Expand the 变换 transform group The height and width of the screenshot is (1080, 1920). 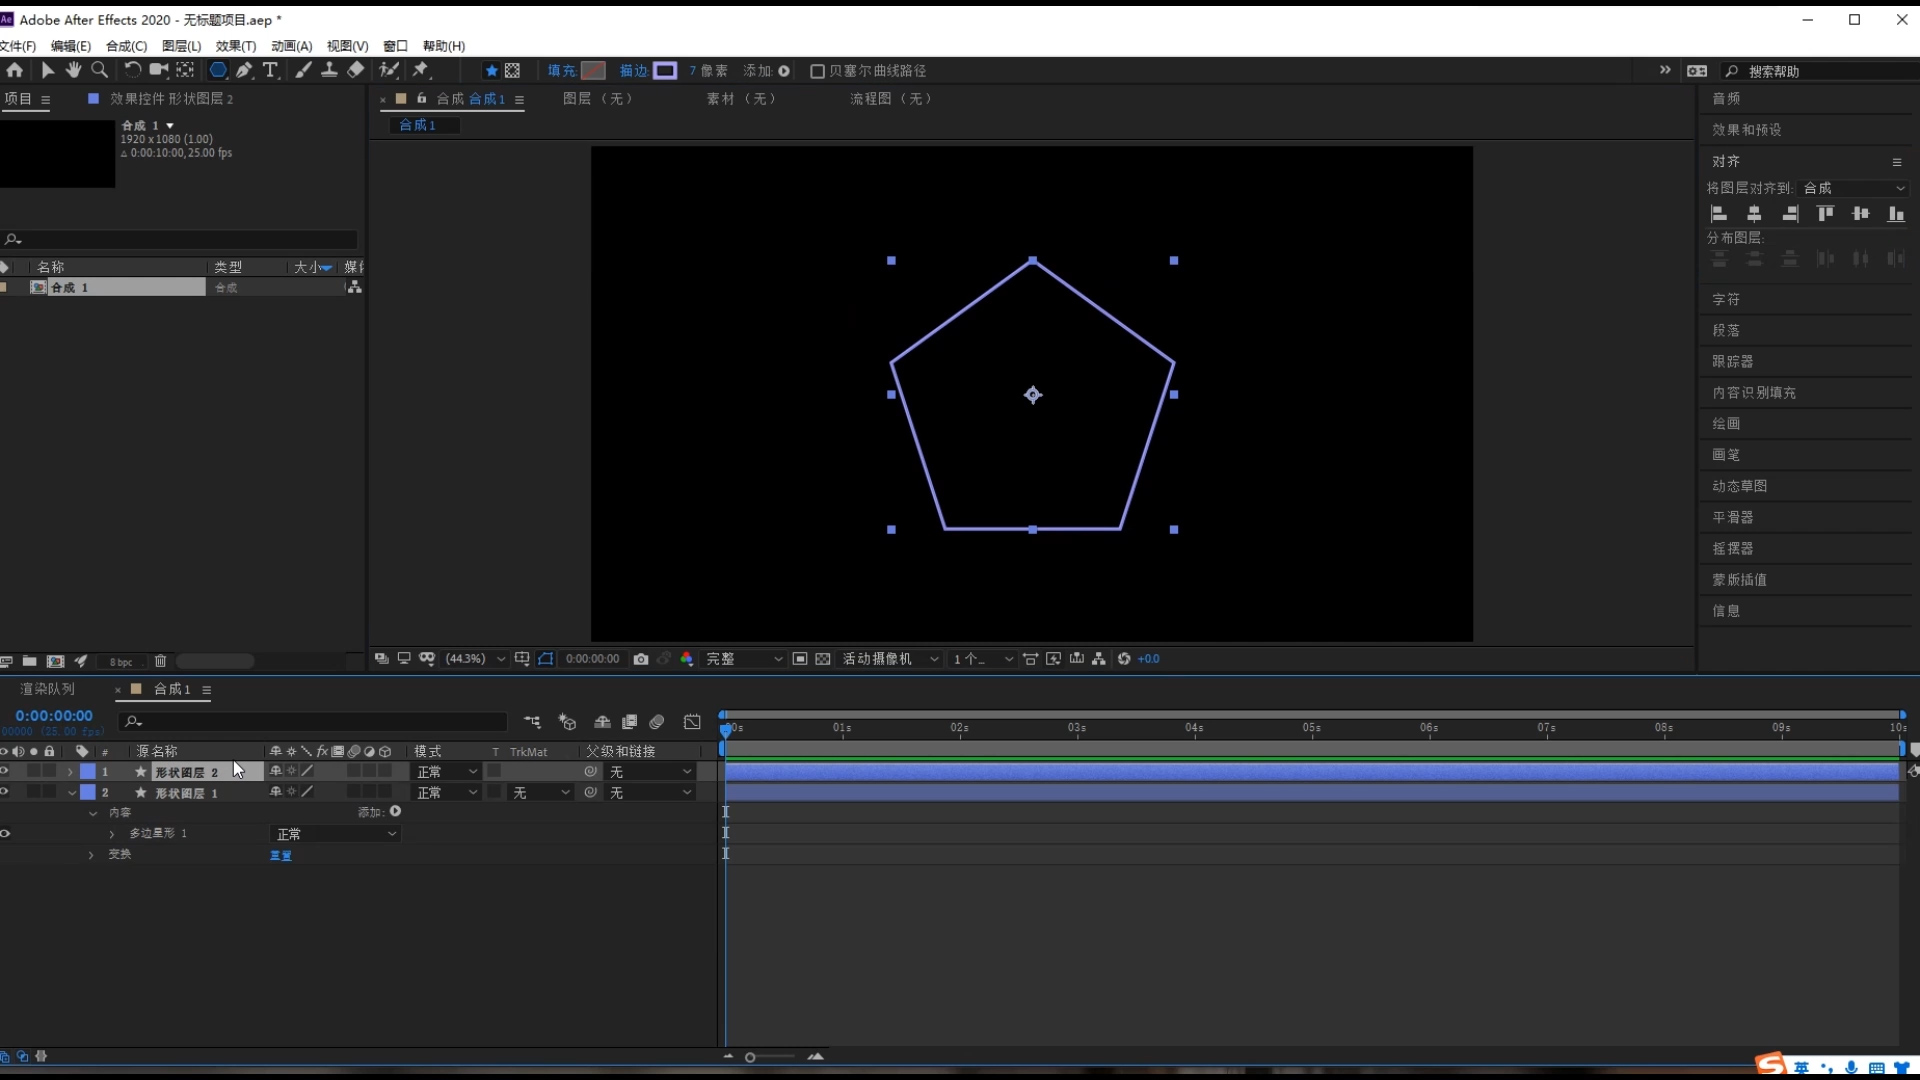pos(91,855)
